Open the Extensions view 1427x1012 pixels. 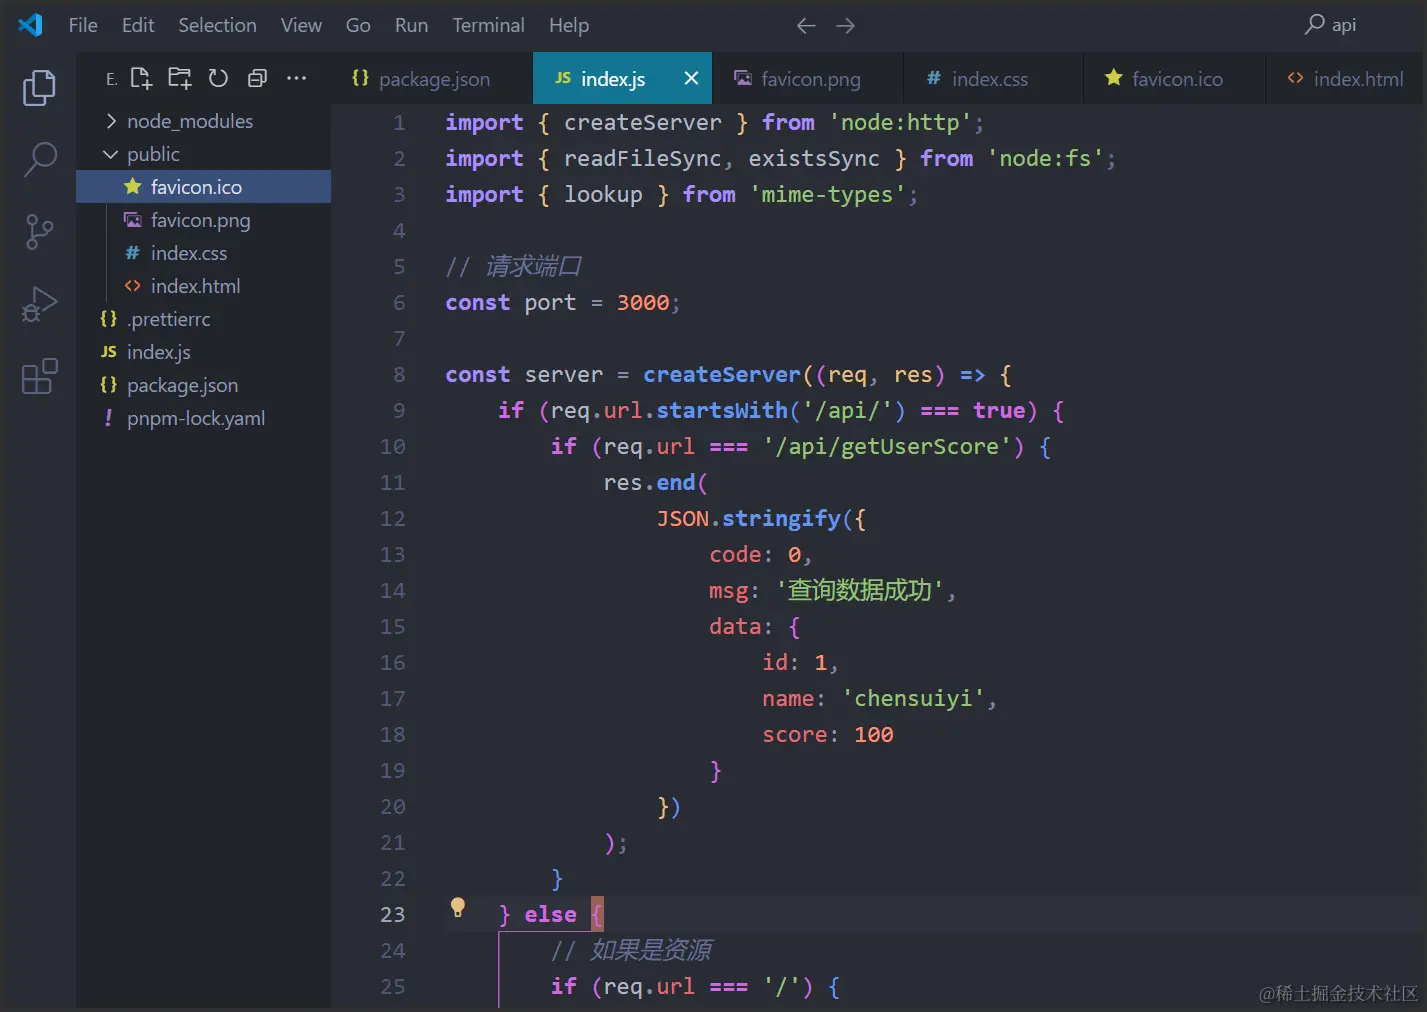coord(39,377)
